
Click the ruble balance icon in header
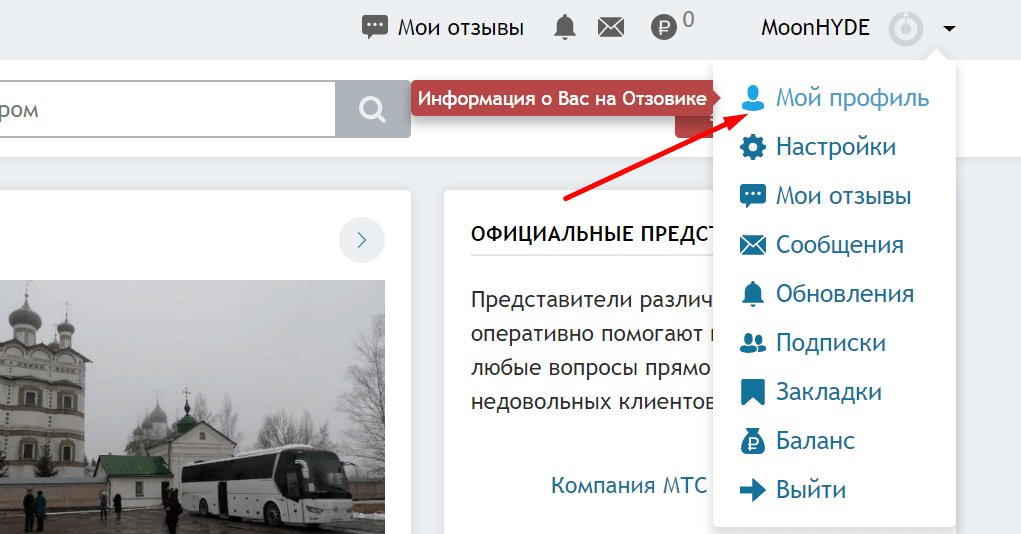pos(664,28)
